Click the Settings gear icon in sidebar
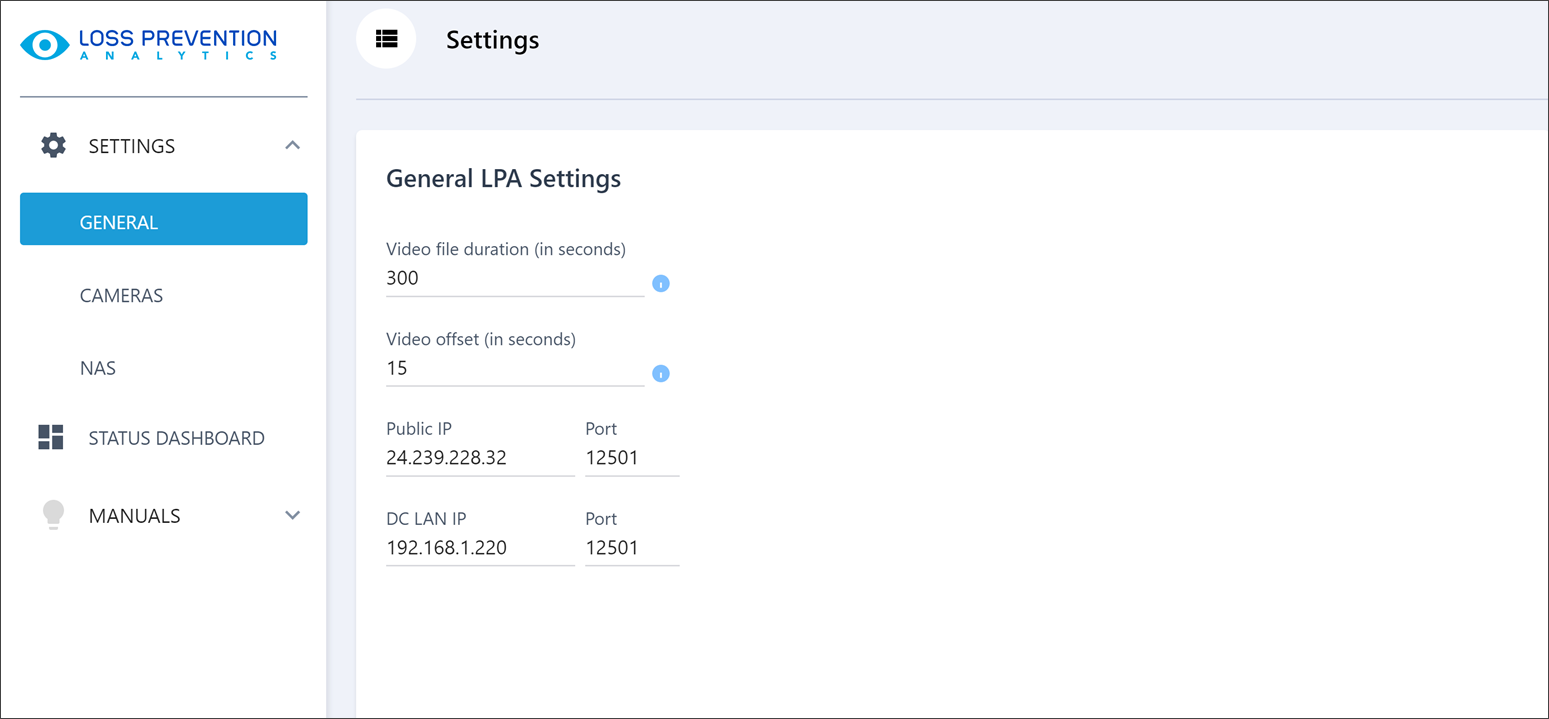Image resolution: width=1549 pixels, height=719 pixels. 53,146
